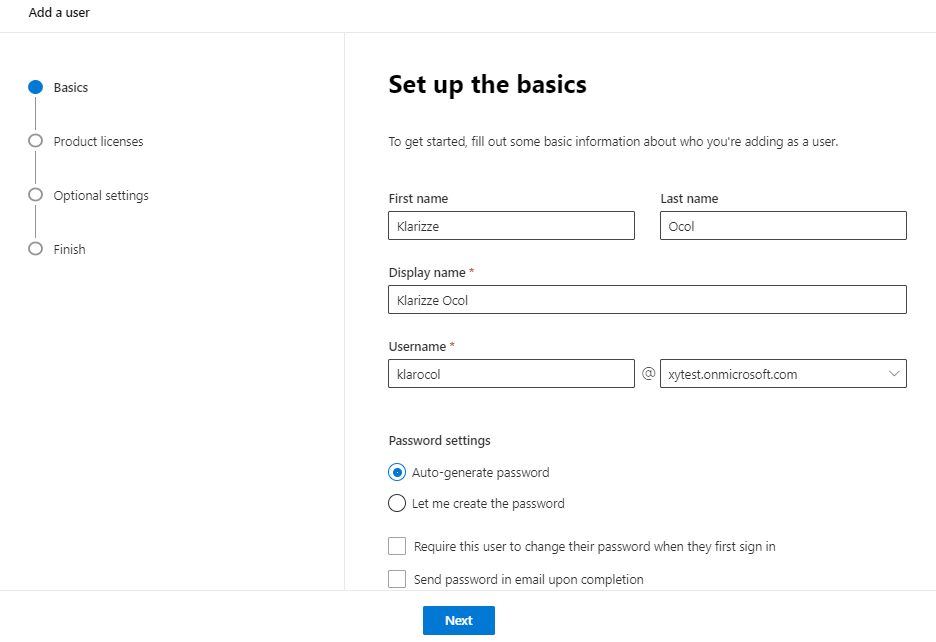This screenshot has width=936, height=642.
Task: Go to the Product licenses step label
Action: (x=98, y=142)
